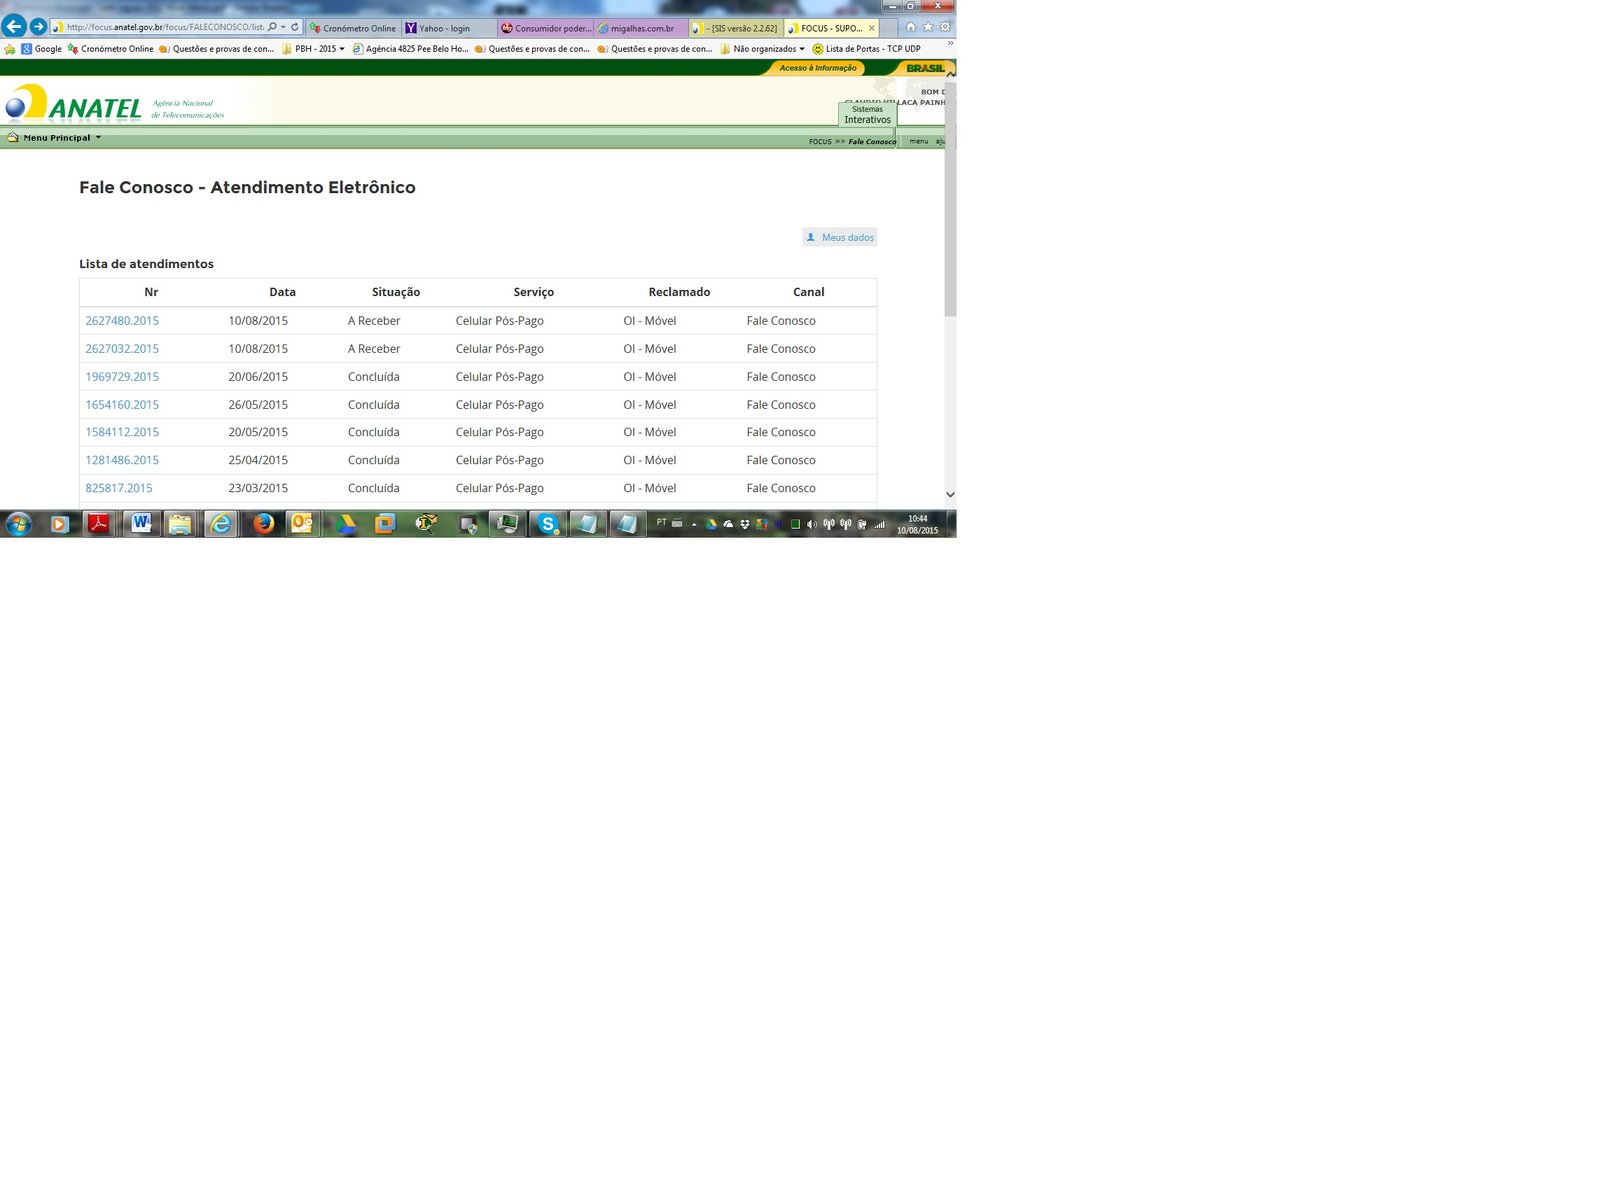Click the Nr column header
This screenshot has height=1200, width=1600.
coord(151,292)
